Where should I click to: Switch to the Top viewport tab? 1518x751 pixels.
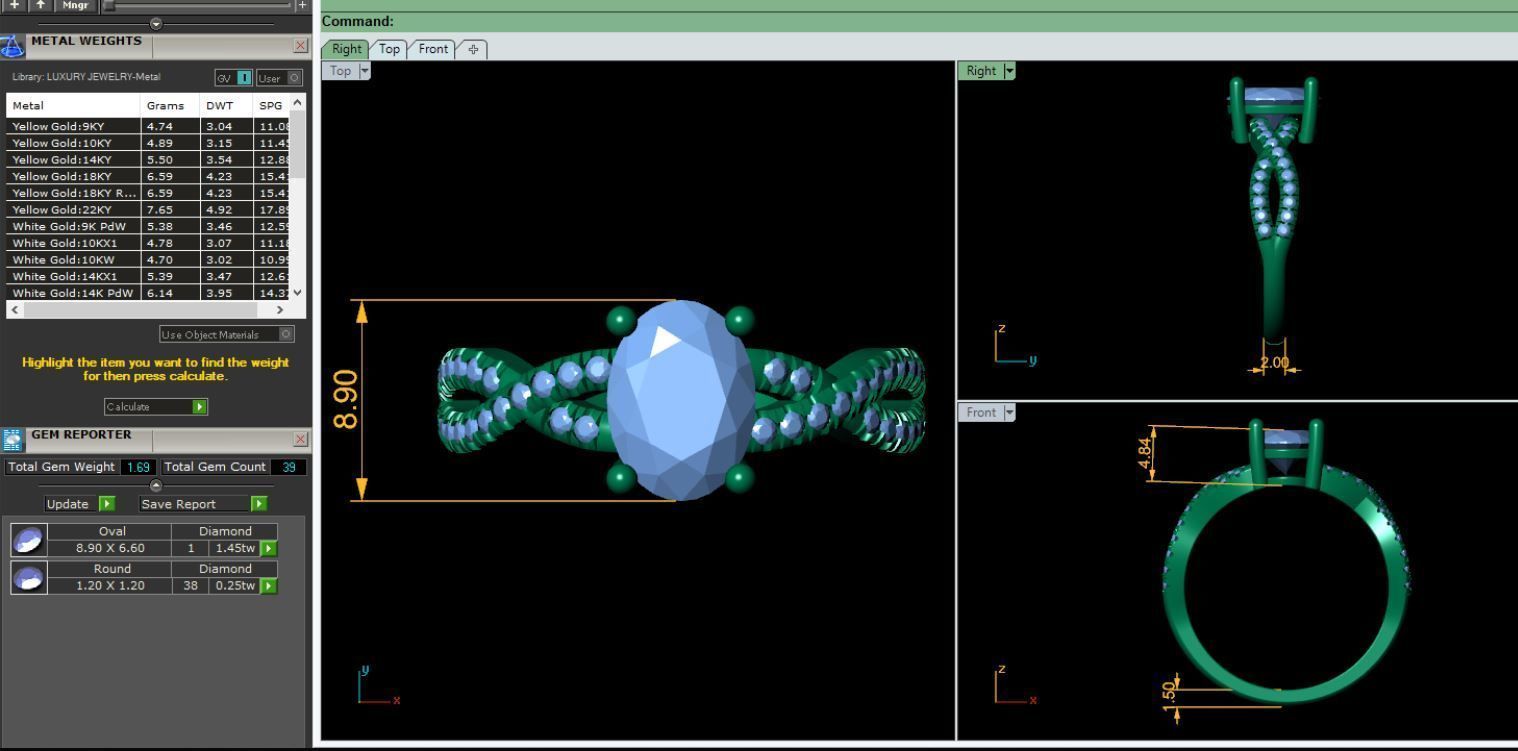point(389,49)
